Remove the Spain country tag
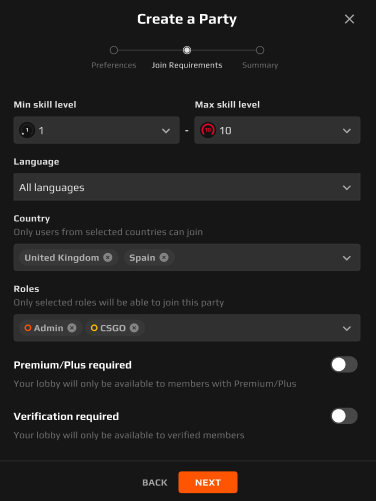Viewport: 376px width, 501px height. pyautogui.click(x=164, y=258)
